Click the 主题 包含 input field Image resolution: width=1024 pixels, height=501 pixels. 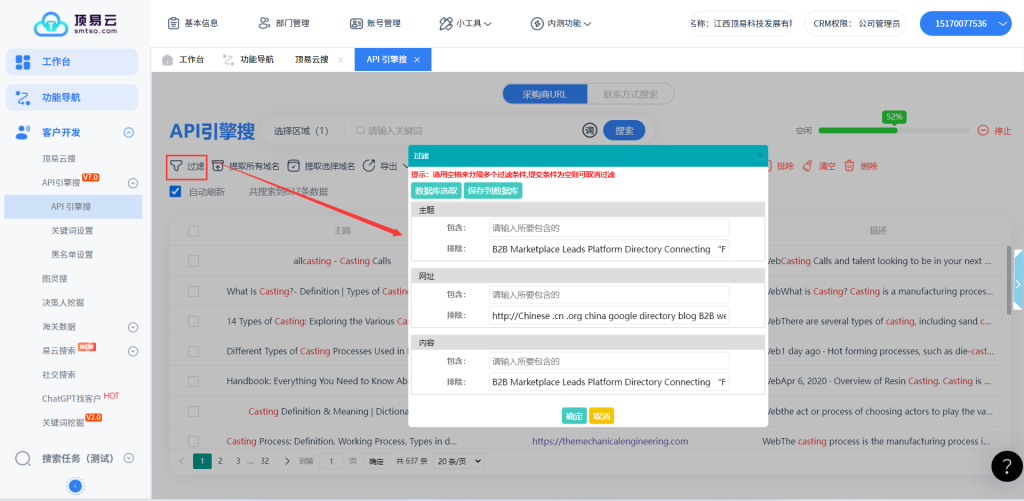tap(609, 228)
